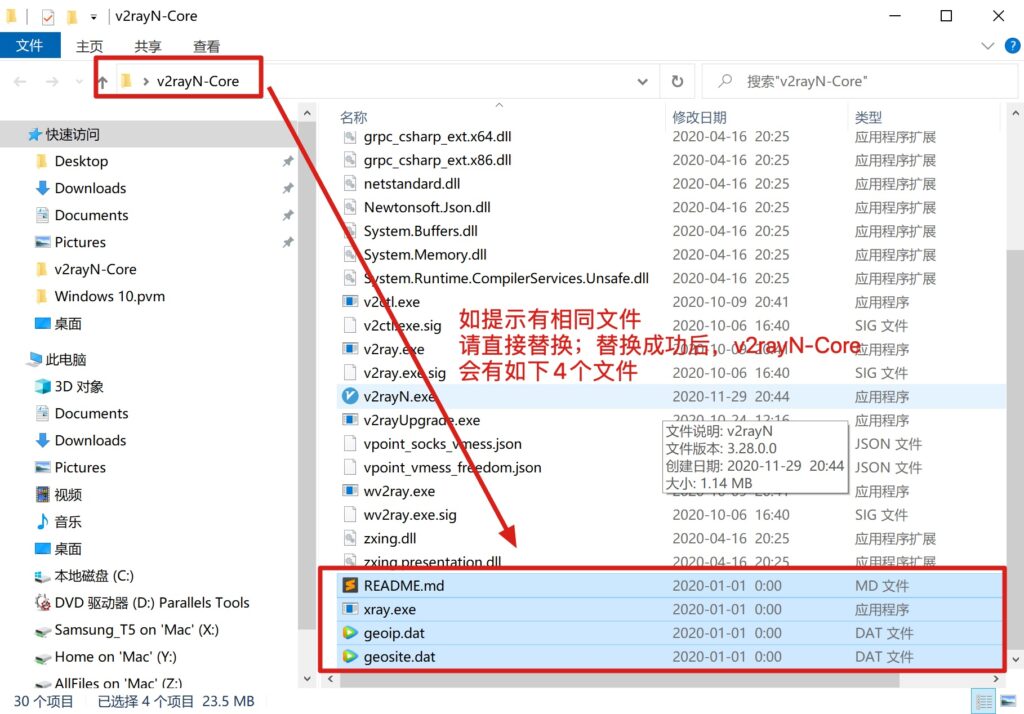This screenshot has width=1024, height=714.
Task: Select the v2rayN.exe application icon
Action: pos(350,396)
